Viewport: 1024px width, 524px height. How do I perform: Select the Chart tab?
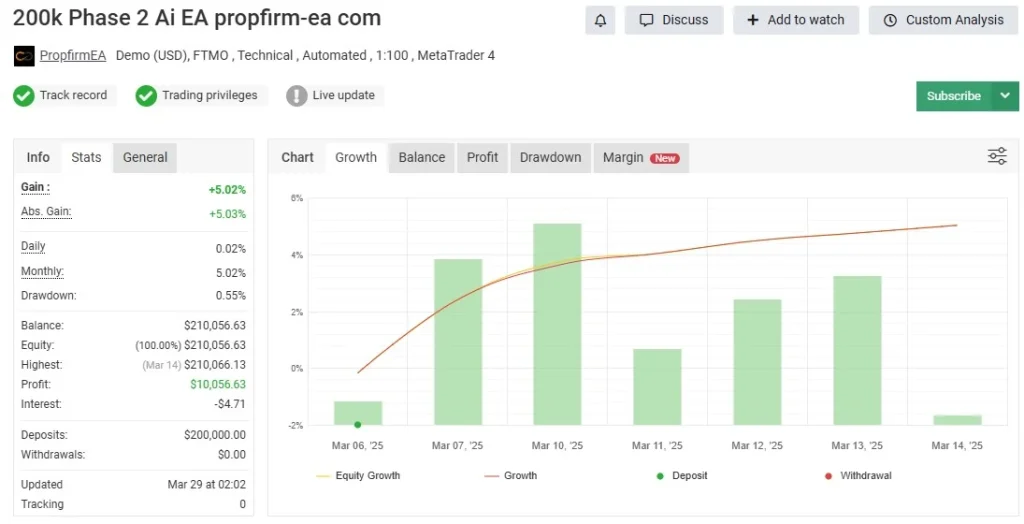pyautogui.click(x=297, y=157)
